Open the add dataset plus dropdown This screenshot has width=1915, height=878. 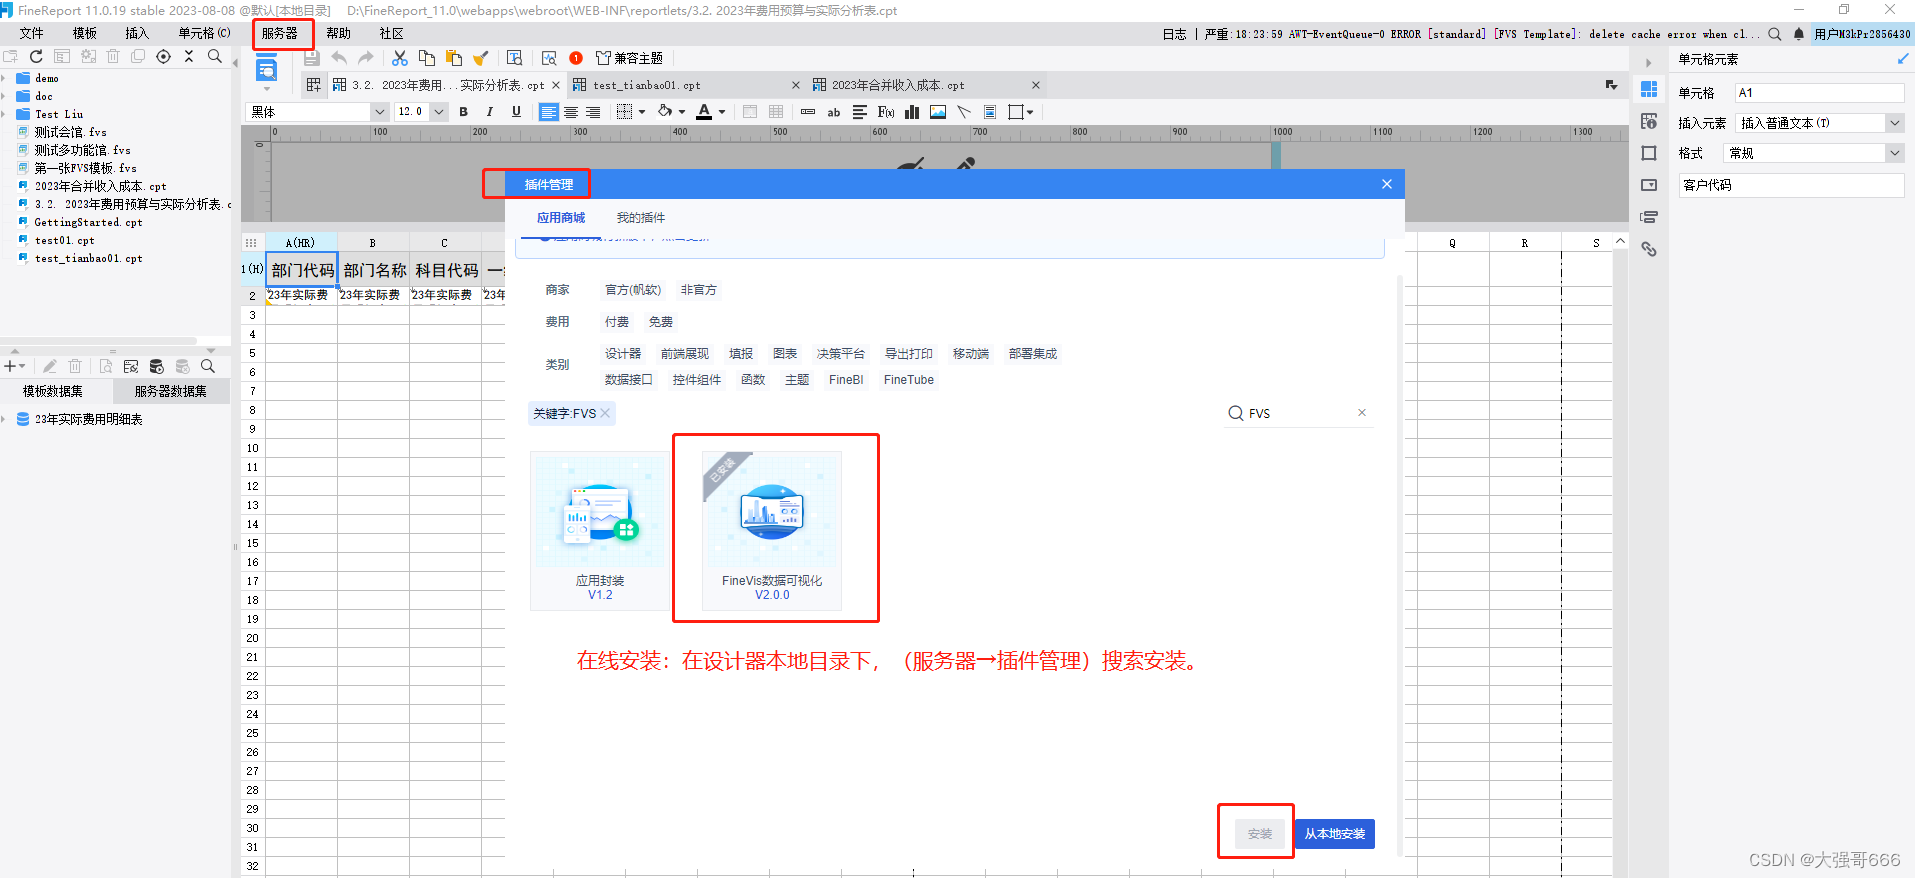(15, 367)
